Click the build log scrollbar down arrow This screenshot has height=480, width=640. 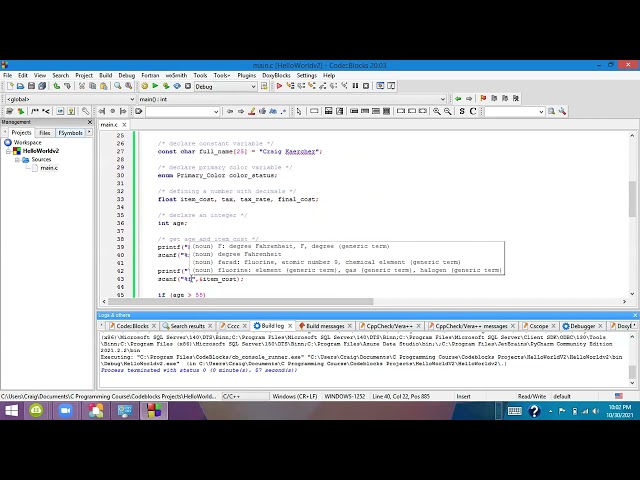(632, 383)
